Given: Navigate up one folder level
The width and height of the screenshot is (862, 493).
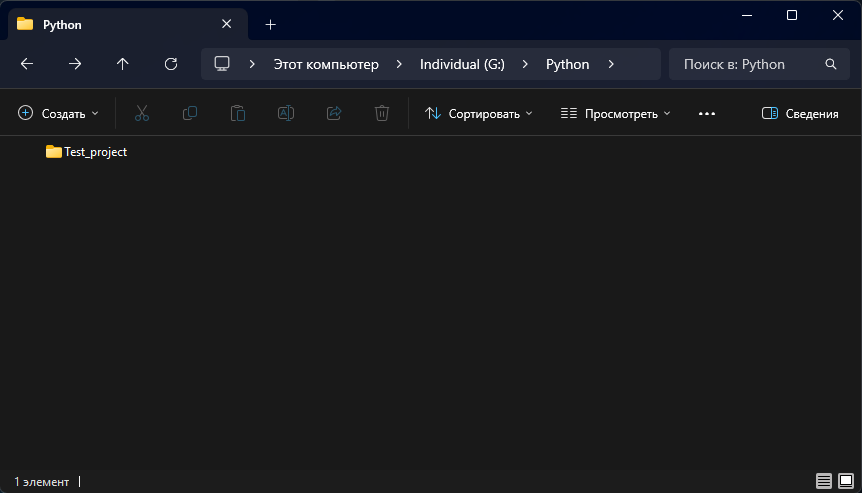Looking at the screenshot, I should 123,64.
